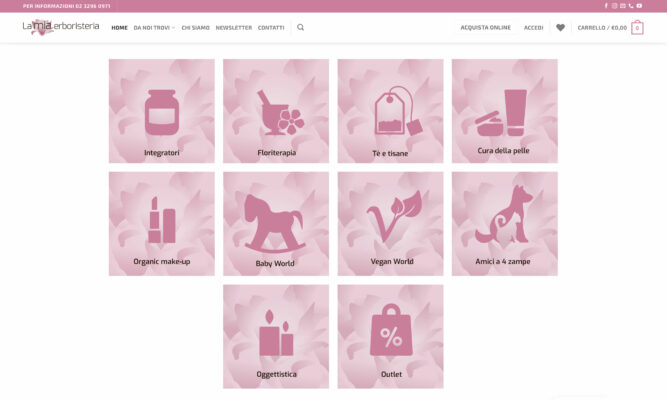The height and width of the screenshot is (400, 667).
Task: Click the La mia erboristeria logo
Action: [x=61, y=27]
